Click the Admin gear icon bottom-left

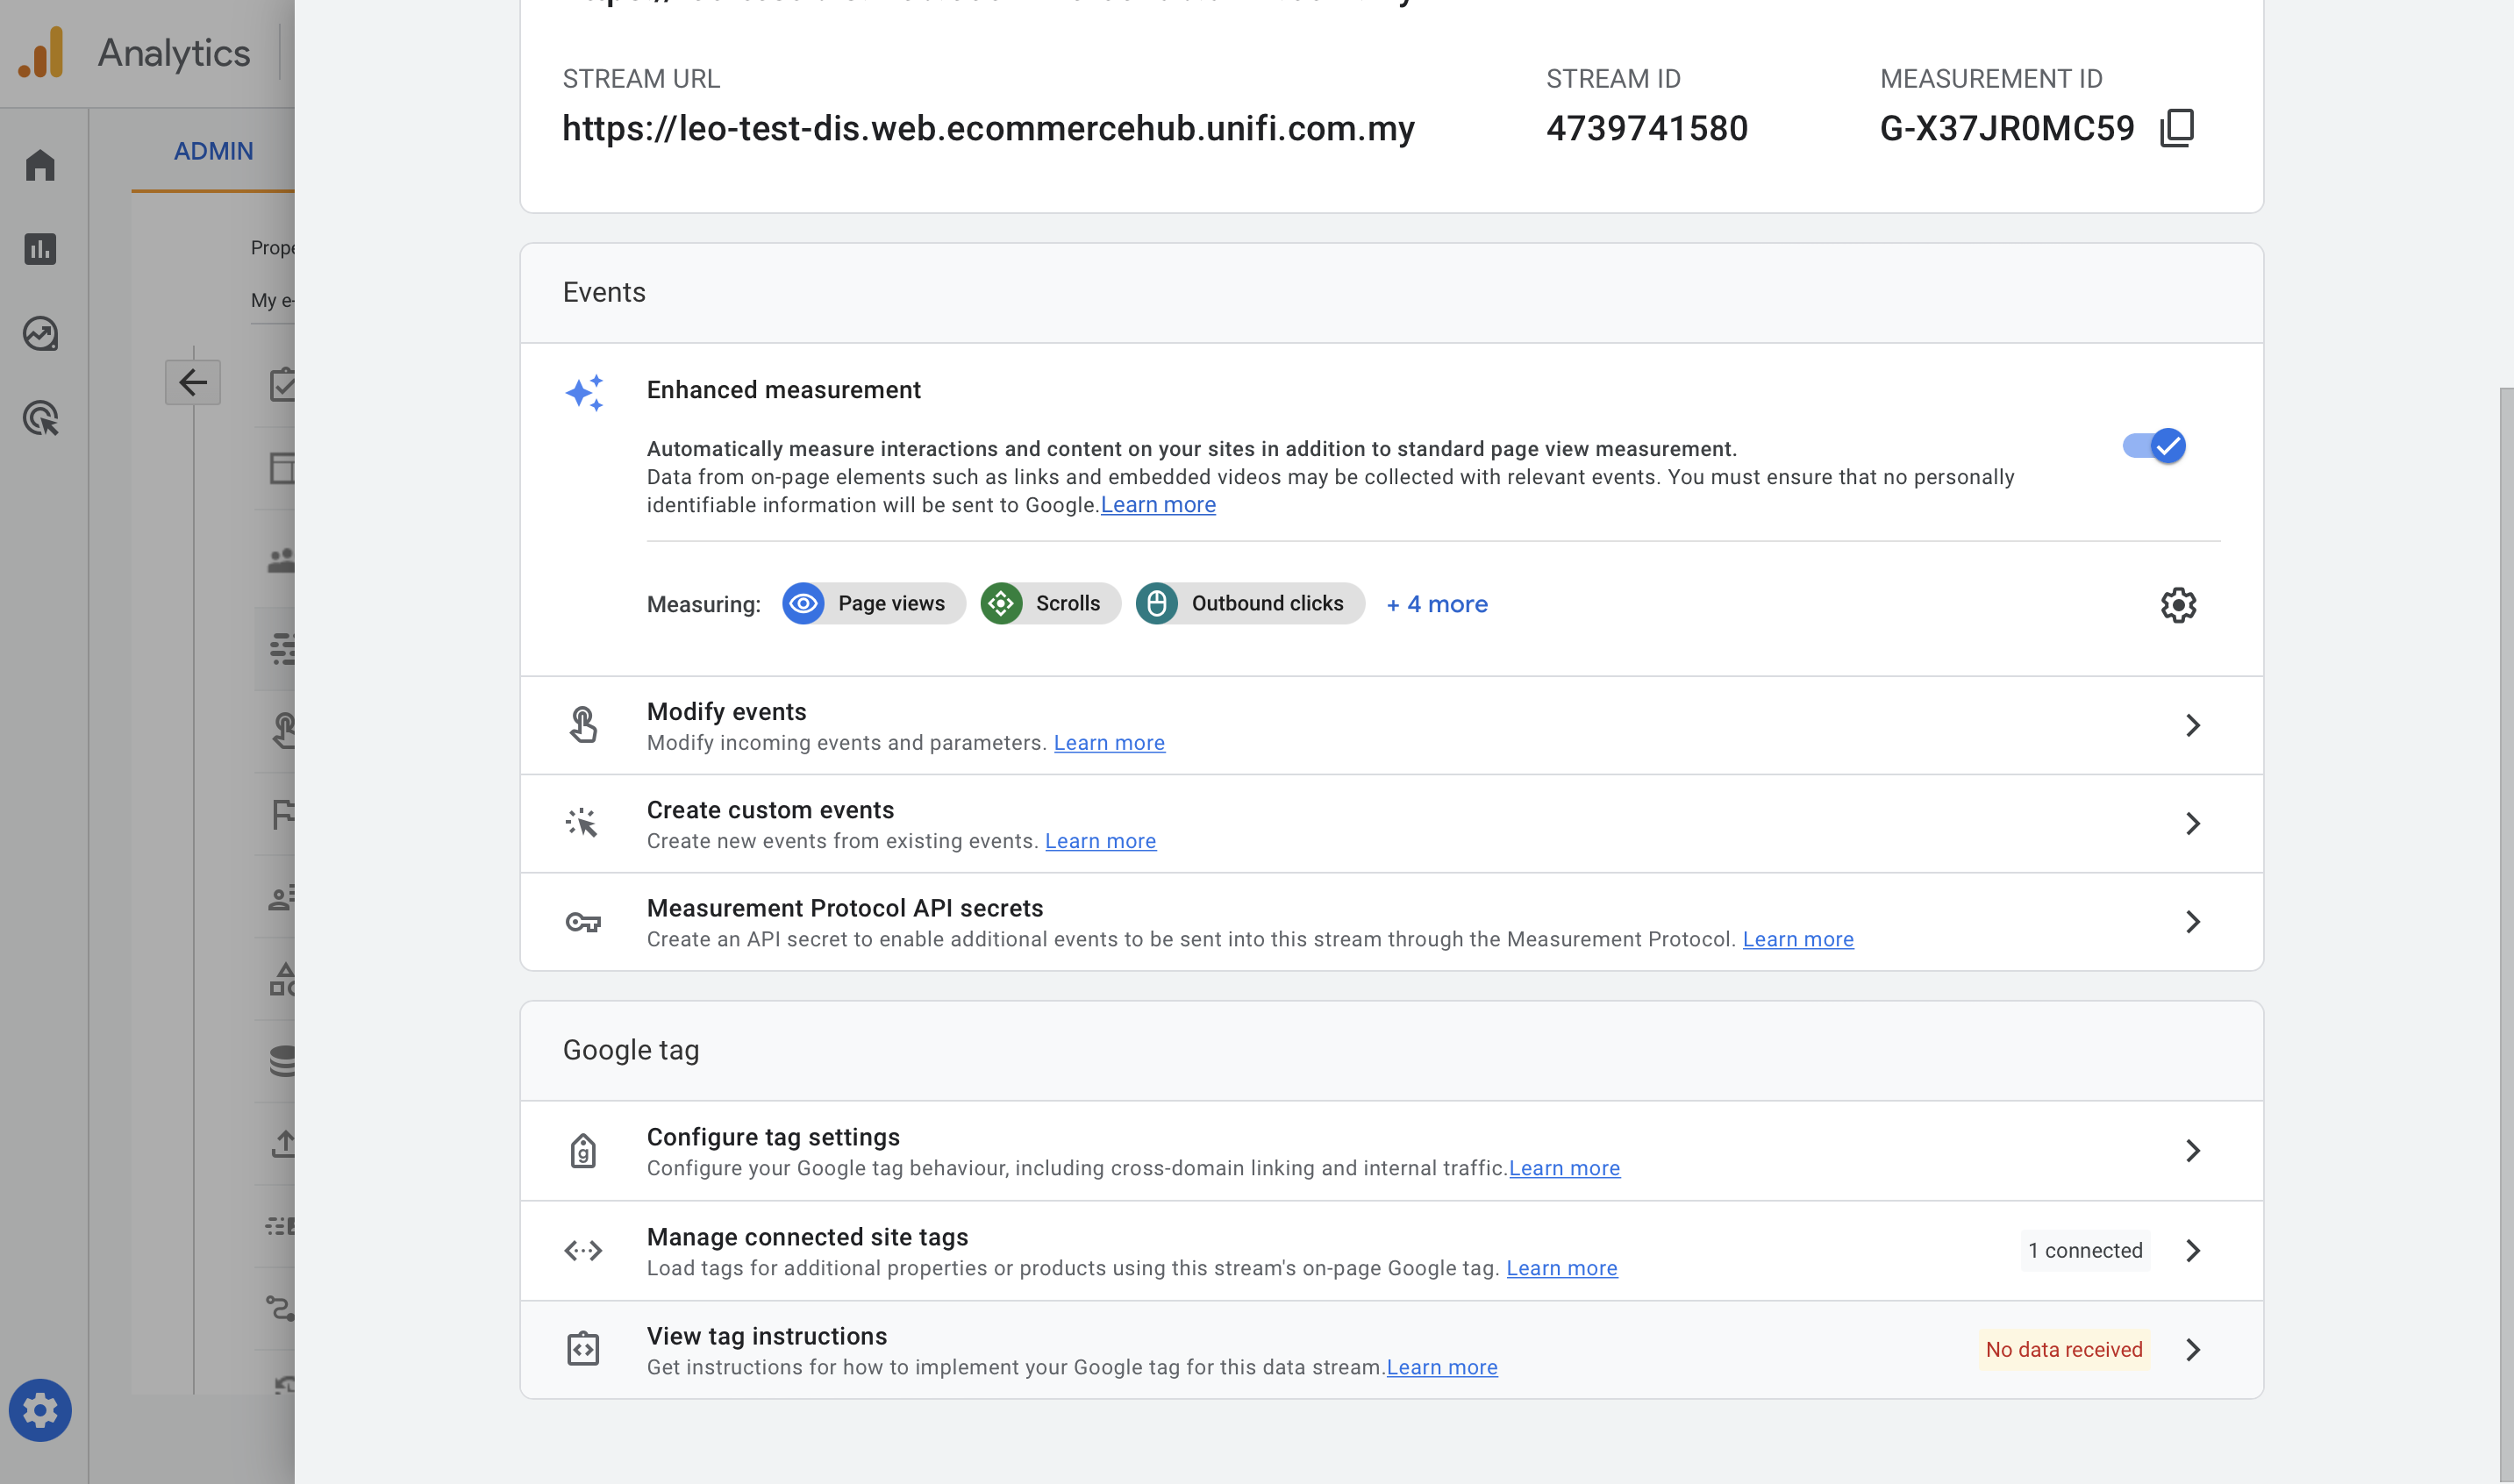pos(40,1410)
